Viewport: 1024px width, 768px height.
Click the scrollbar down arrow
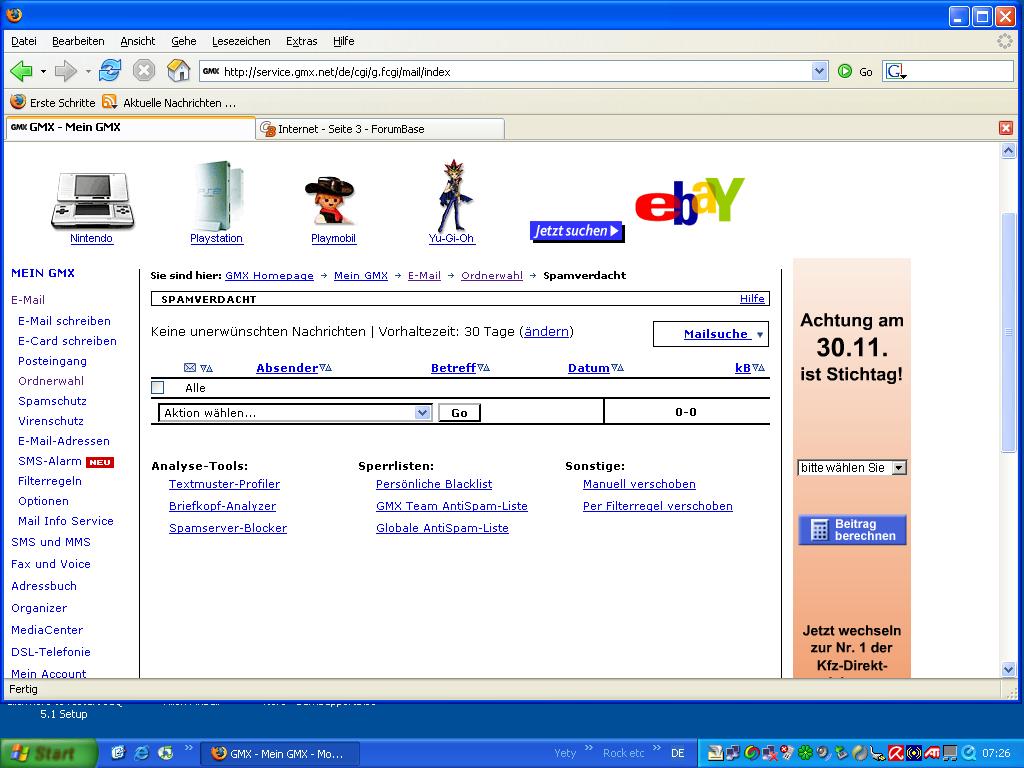tap(1008, 669)
